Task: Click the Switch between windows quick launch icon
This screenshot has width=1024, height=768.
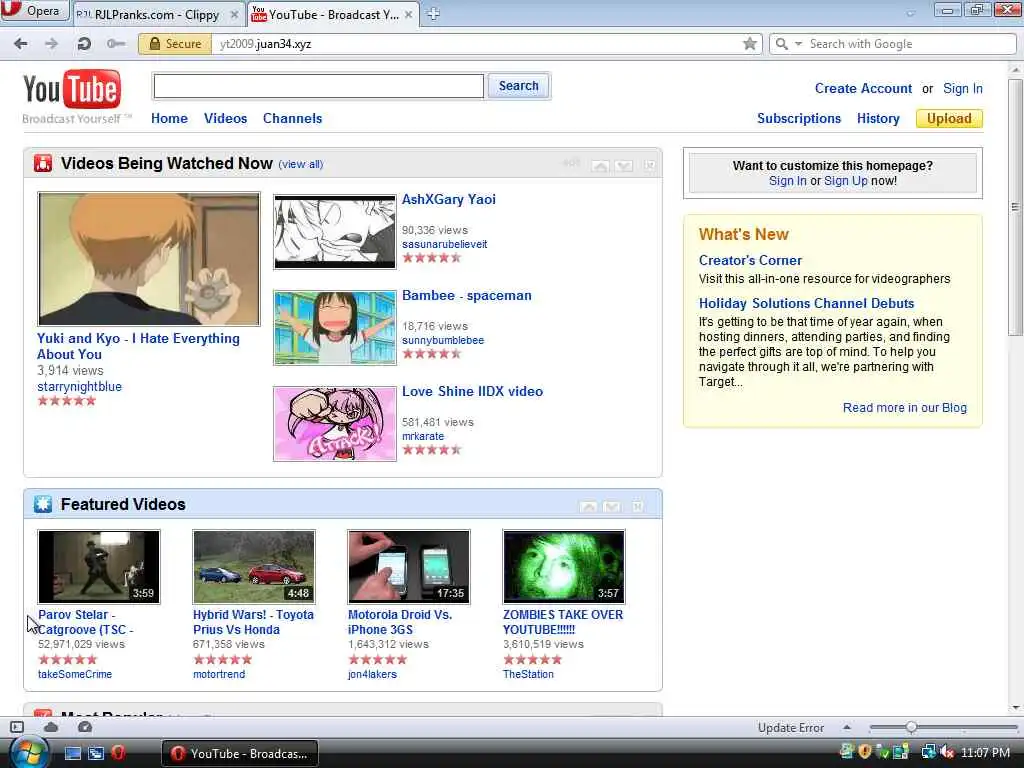Action: pyautogui.click(x=96, y=753)
